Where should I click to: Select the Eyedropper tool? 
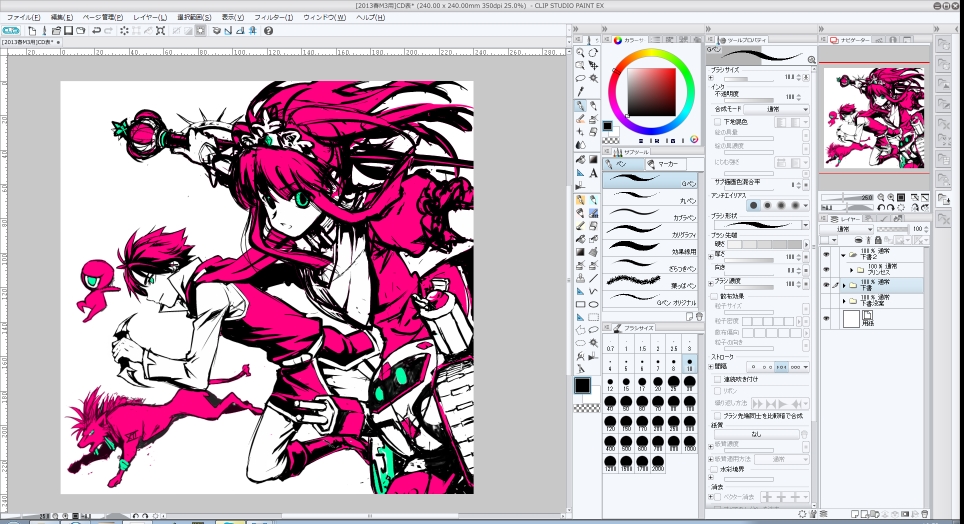pos(580,92)
